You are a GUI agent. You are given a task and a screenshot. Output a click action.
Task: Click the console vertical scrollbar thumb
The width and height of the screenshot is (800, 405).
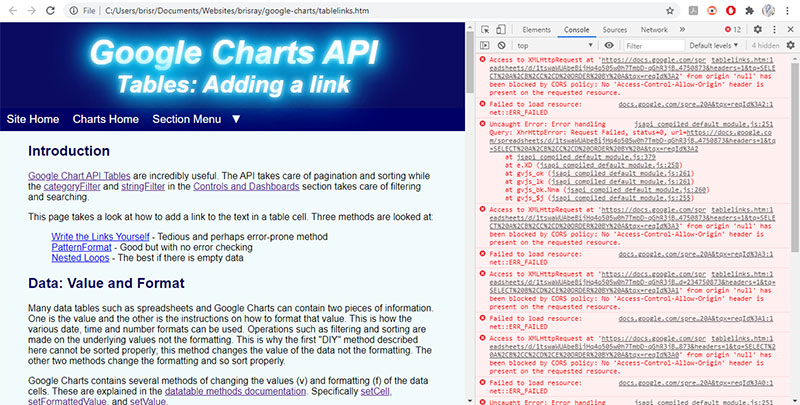point(795,157)
